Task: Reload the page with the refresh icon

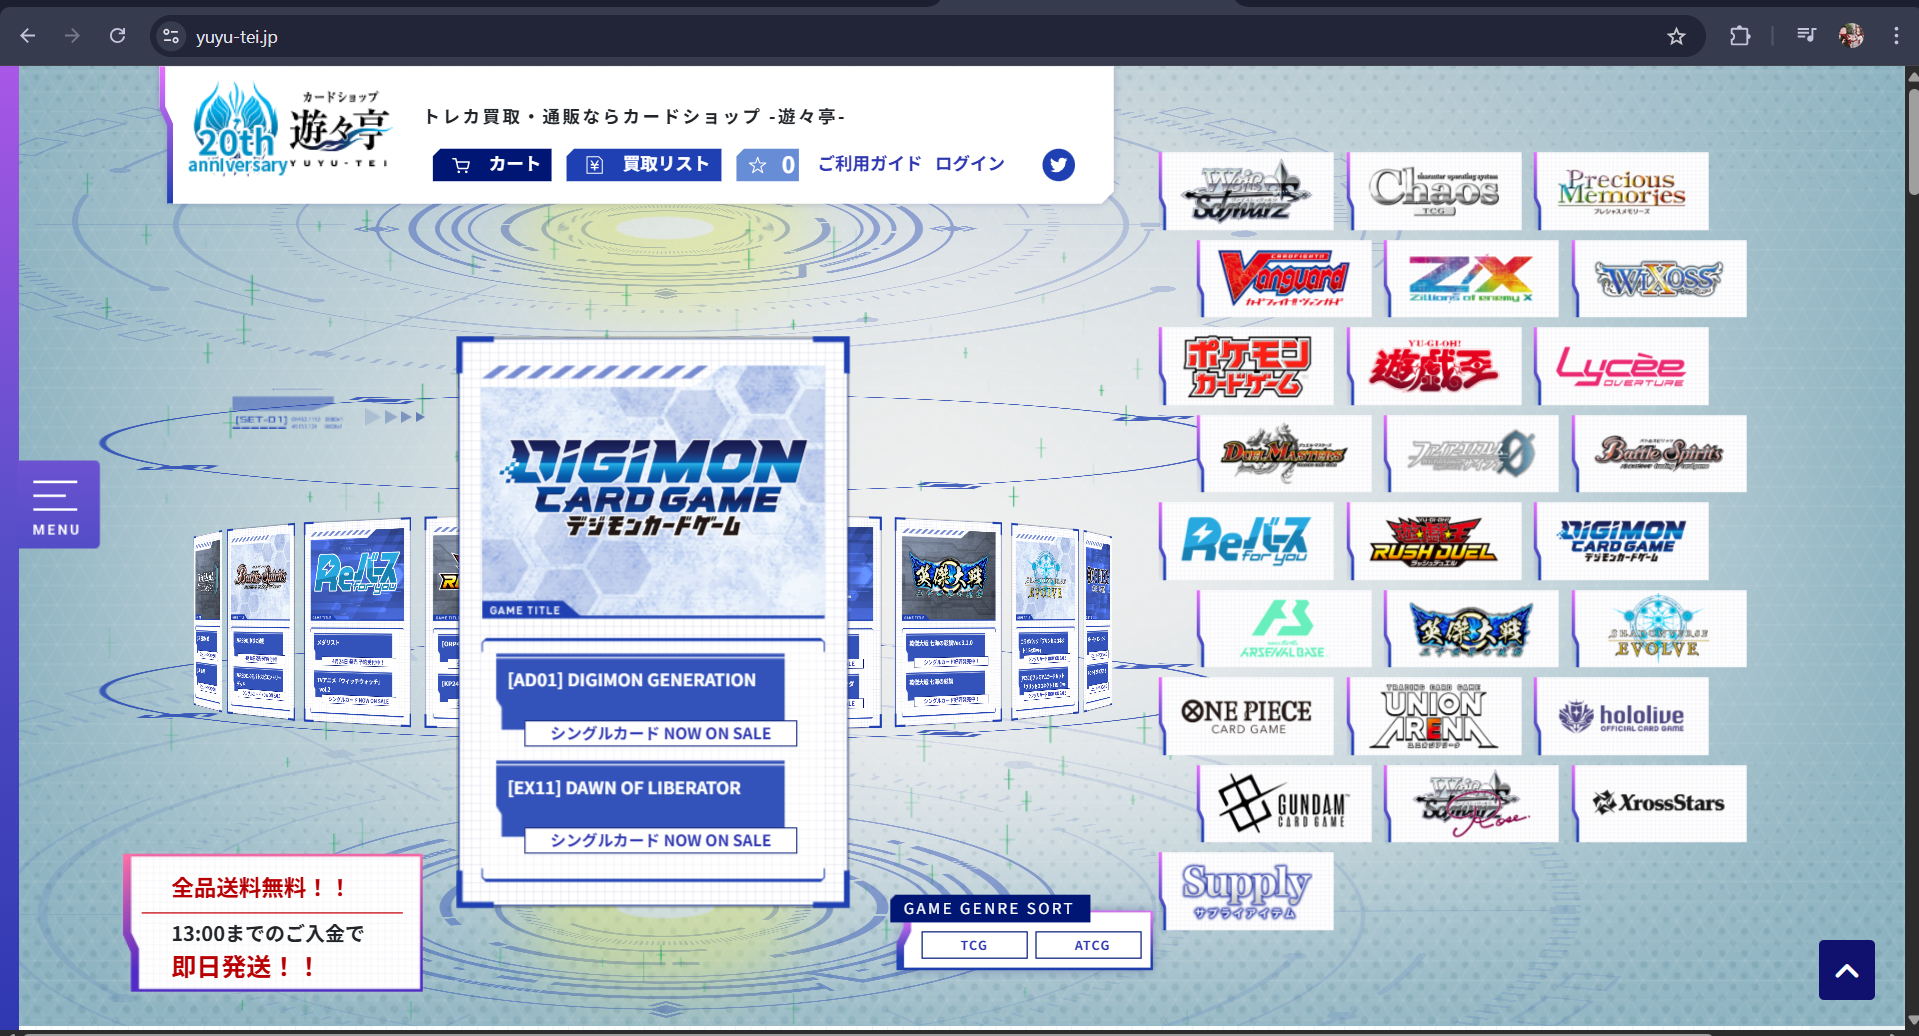Action: point(117,36)
